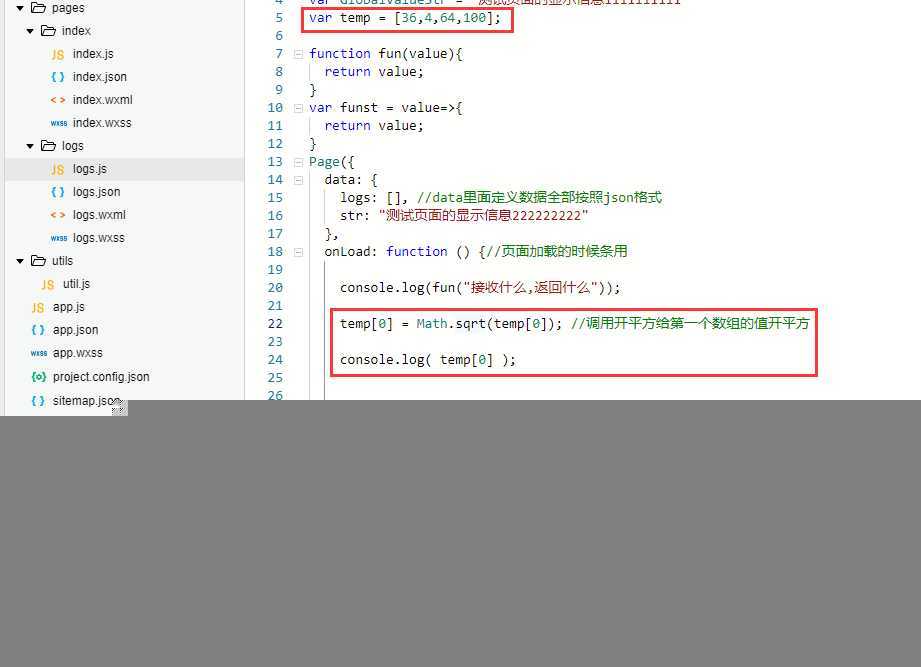
Task: Click wxss icon of index.wxss
Action: [59, 123]
